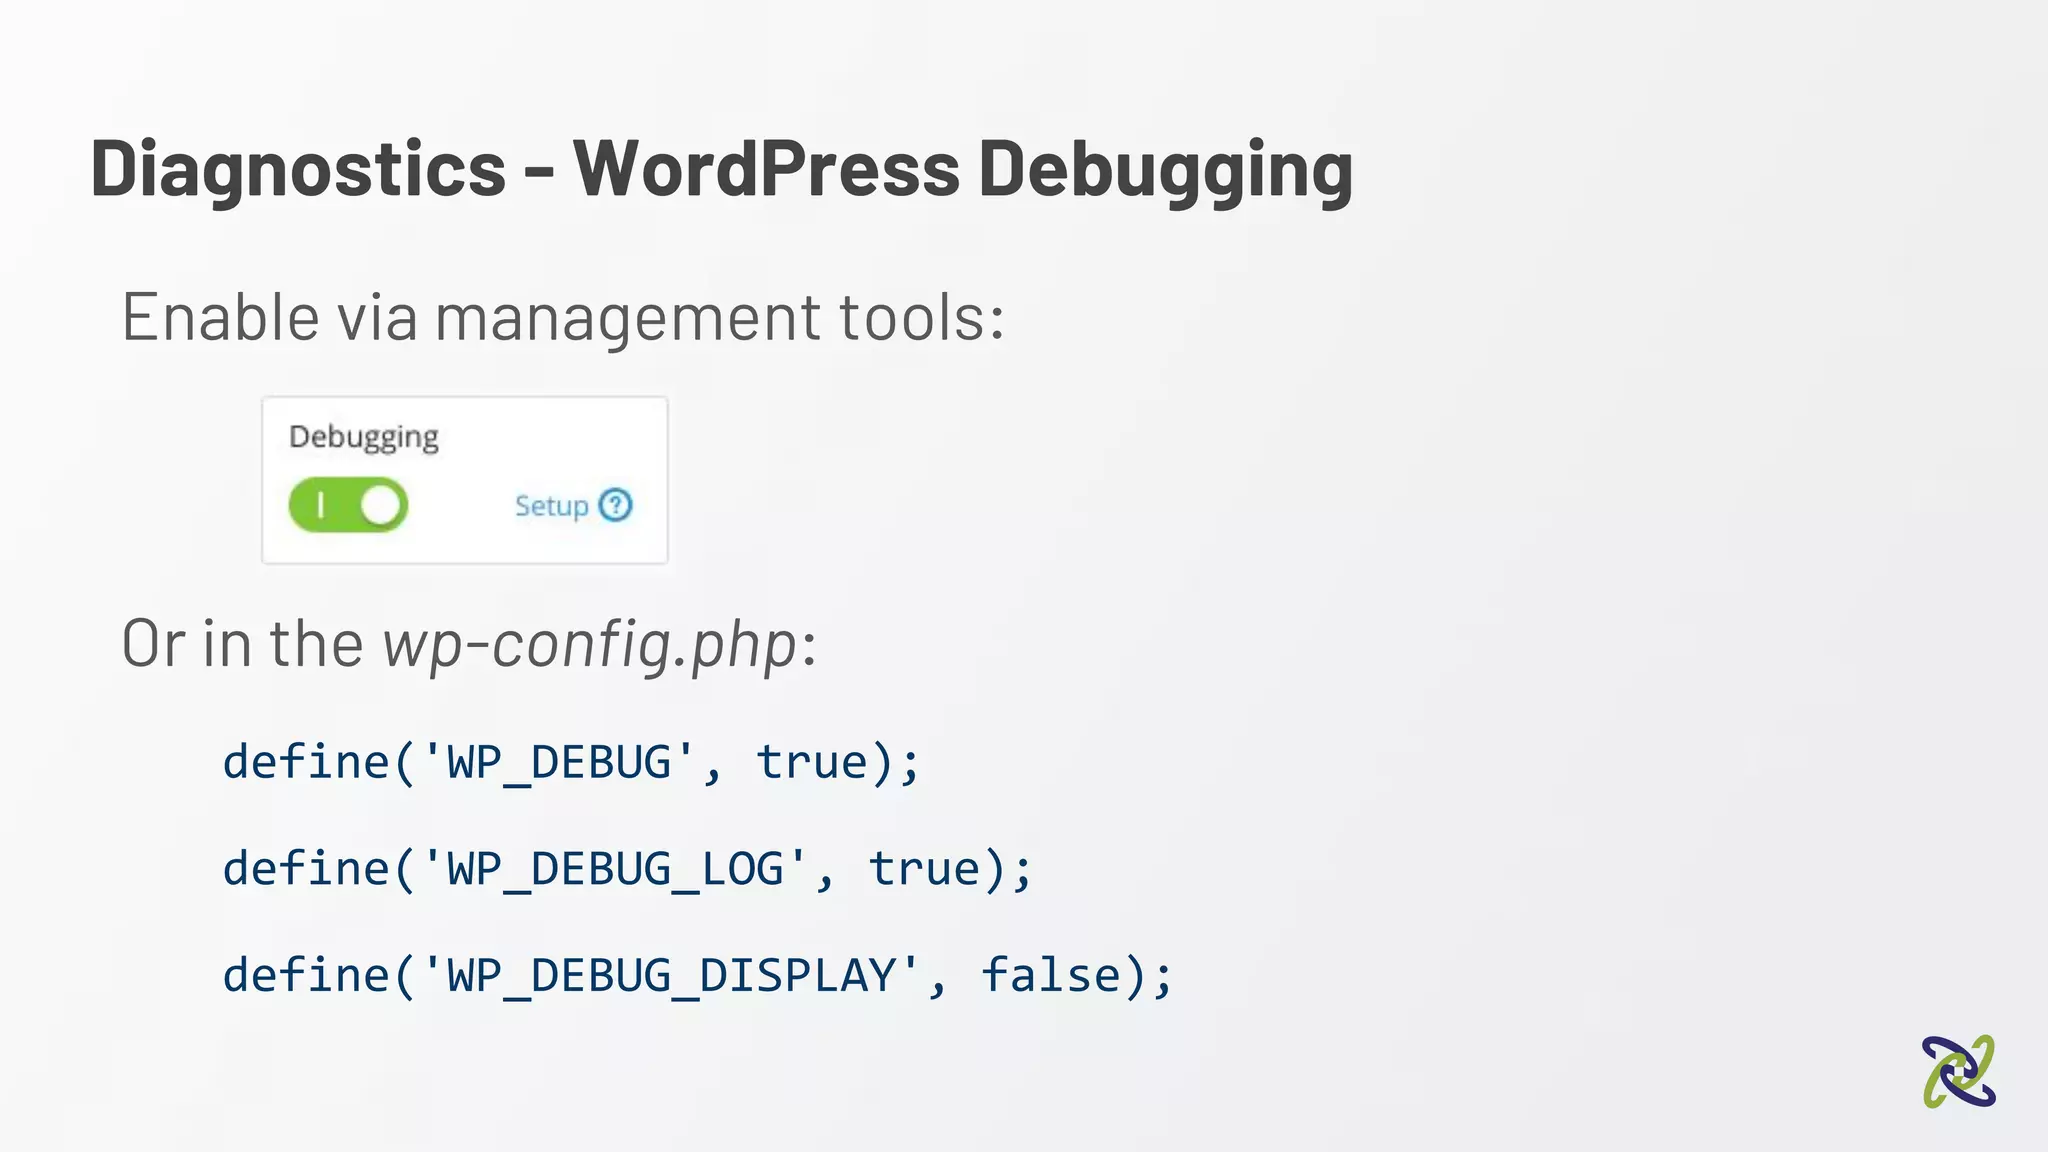Click the 'Enable via management tools:' text
Screen dimensions: 2048x1152
pos(563,318)
